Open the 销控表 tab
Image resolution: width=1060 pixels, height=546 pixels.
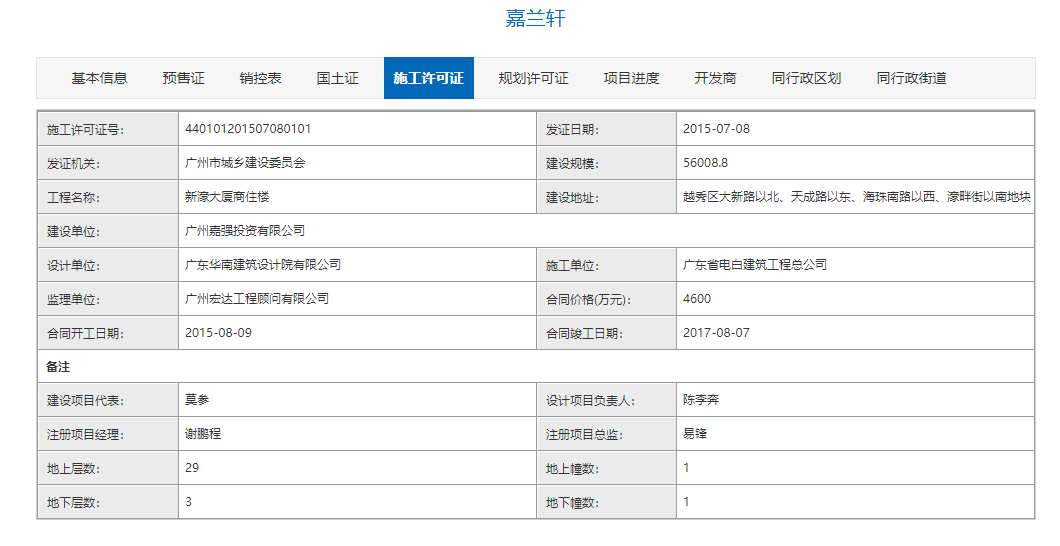tap(260, 78)
